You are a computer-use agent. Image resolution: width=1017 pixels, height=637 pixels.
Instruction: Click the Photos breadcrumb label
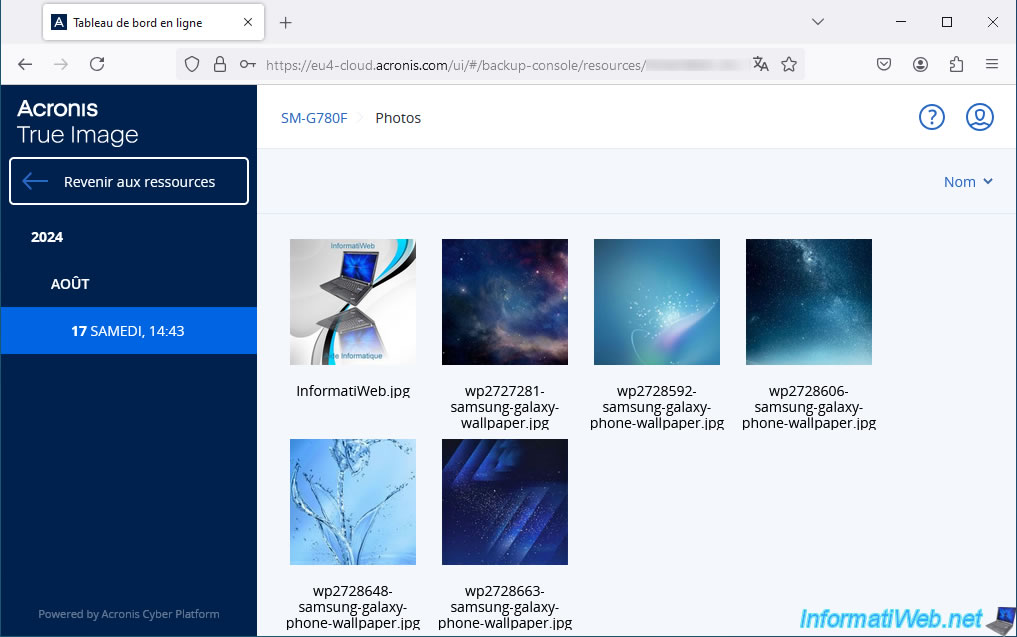(x=398, y=118)
